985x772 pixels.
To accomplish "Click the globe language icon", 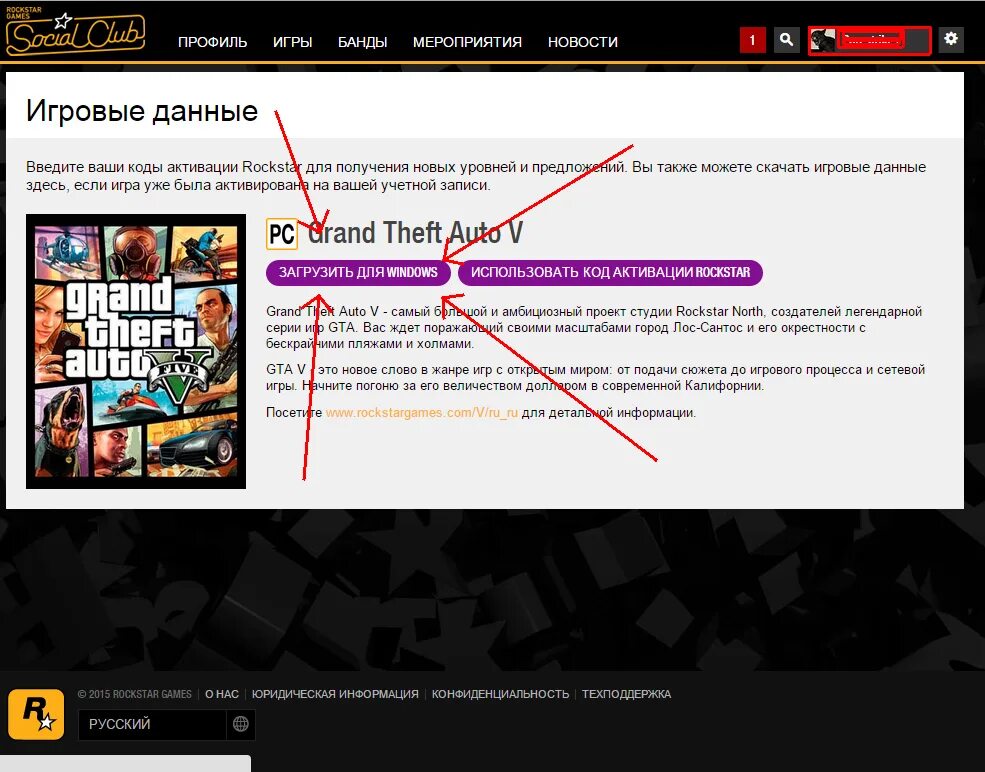I will [241, 724].
